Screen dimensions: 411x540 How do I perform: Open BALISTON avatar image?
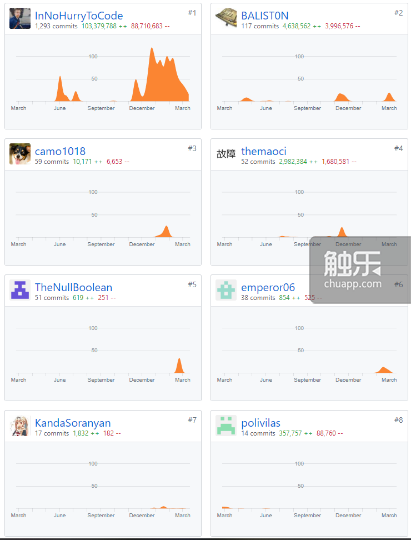tap(226, 19)
